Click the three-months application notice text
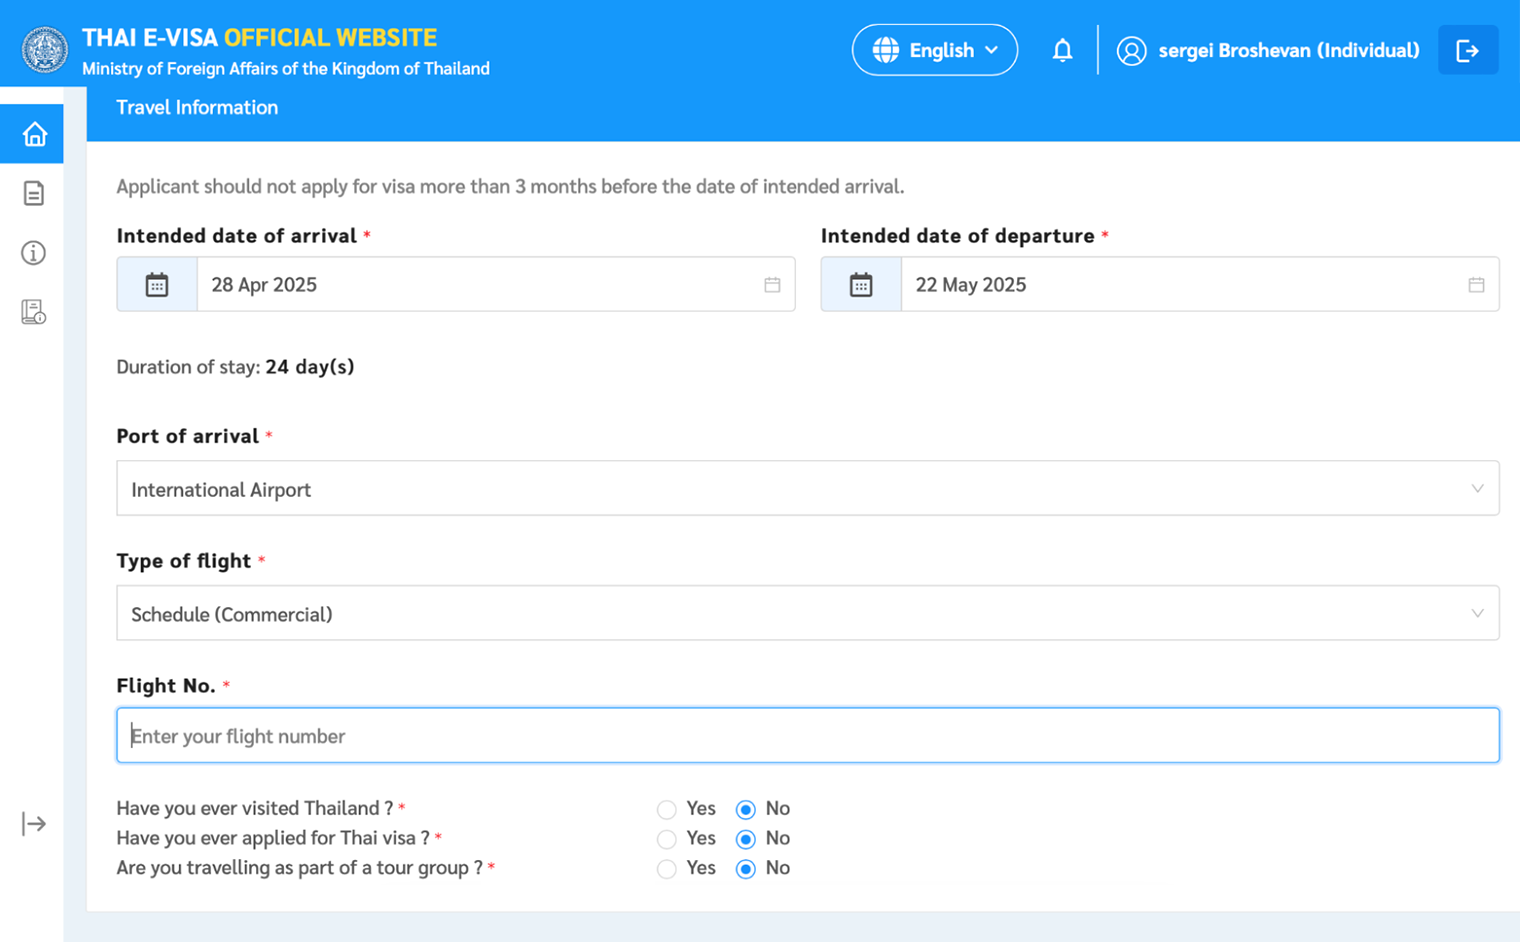1520x942 pixels. coord(510,187)
